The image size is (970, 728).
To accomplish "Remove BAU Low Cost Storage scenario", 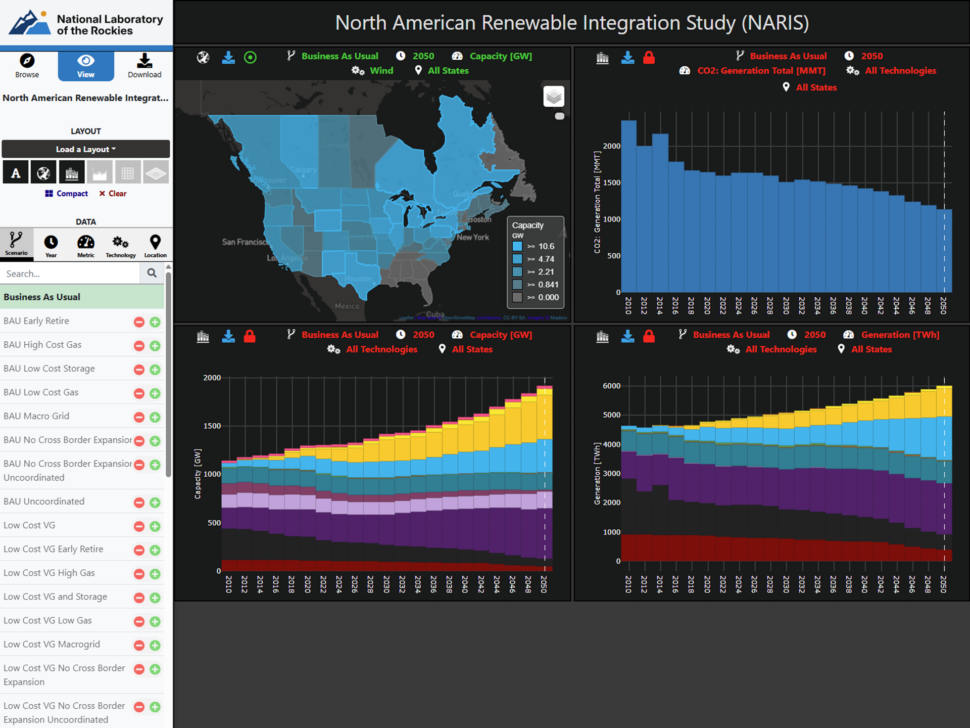I will 139,370.
